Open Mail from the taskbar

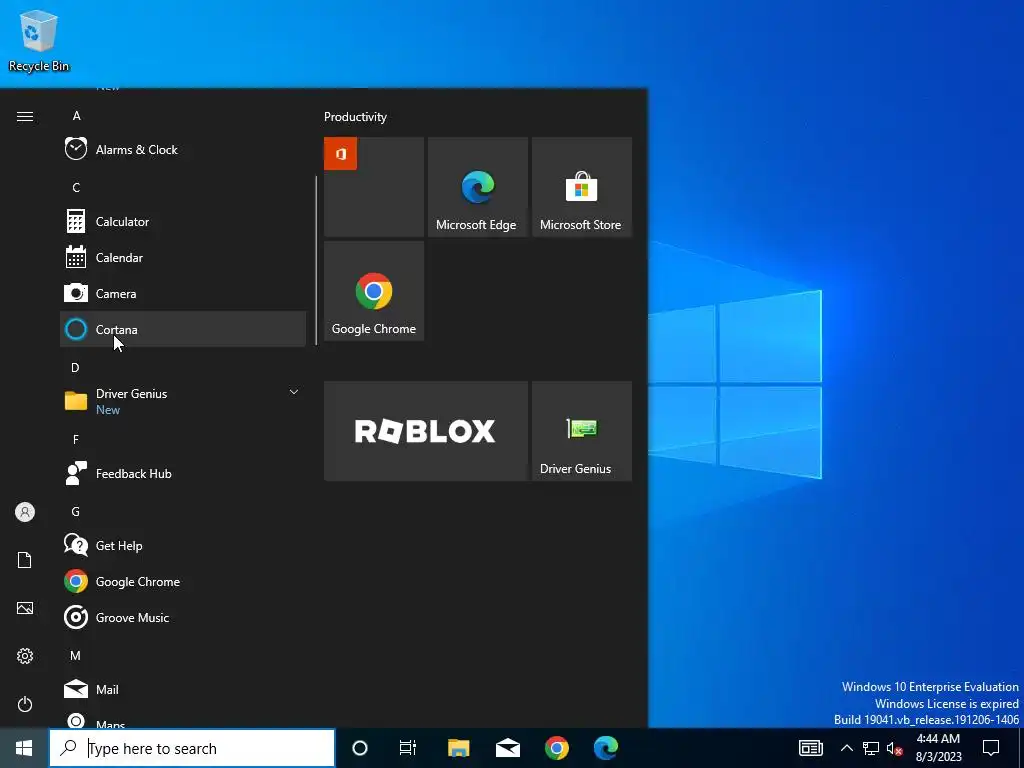point(507,748)
